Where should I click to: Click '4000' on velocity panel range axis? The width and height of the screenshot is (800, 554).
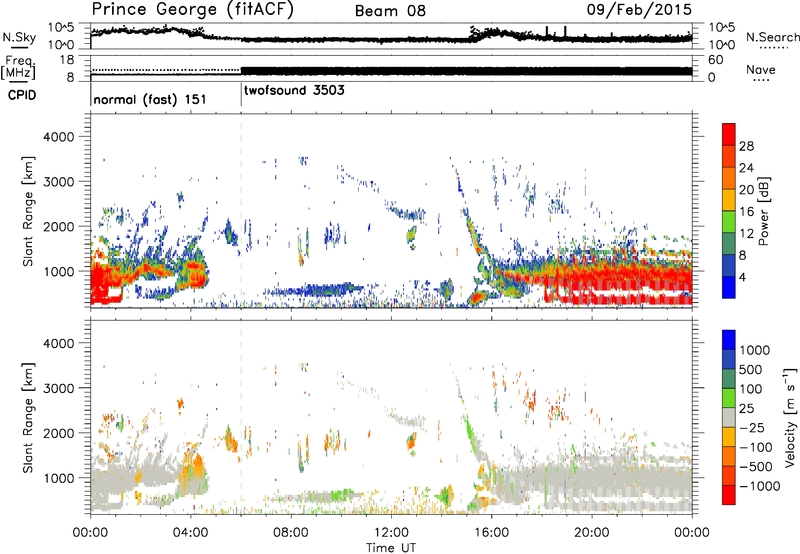(58, 343)
